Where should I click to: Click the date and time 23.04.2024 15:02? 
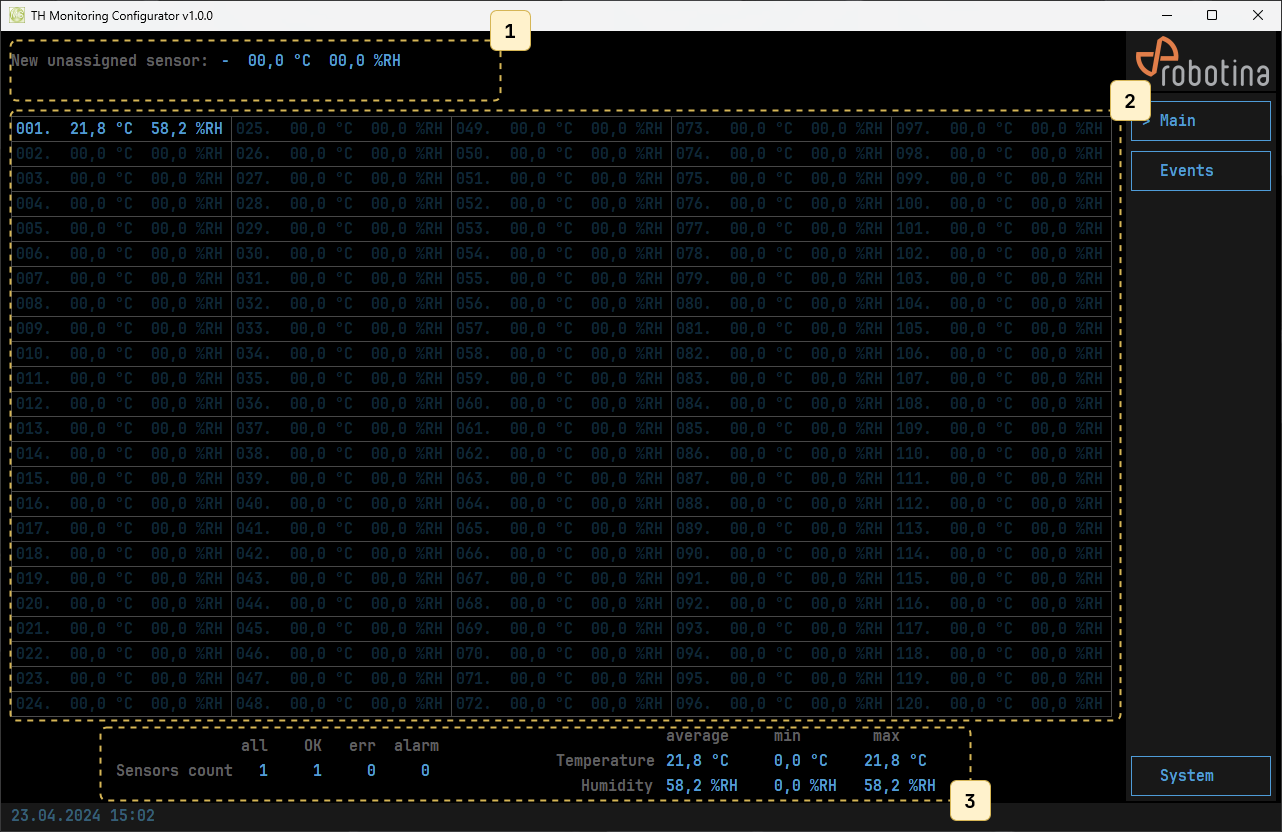coord(83,816)
